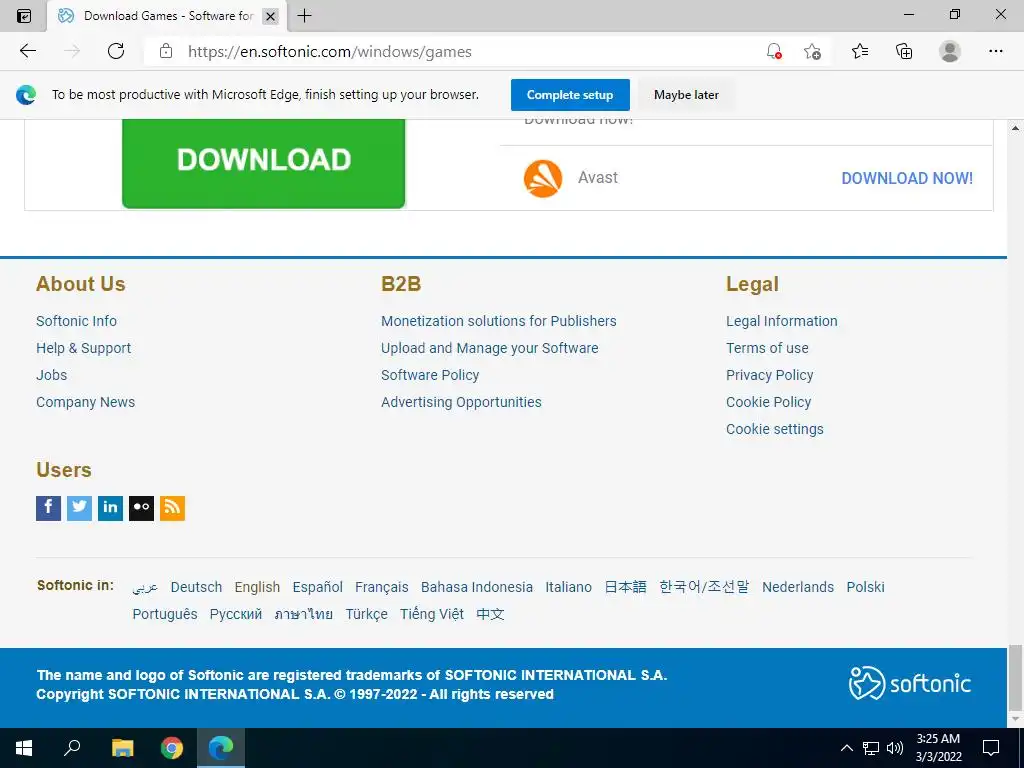Open Softonic Flickr icon

pyautogui.click(x=141, y=508)
